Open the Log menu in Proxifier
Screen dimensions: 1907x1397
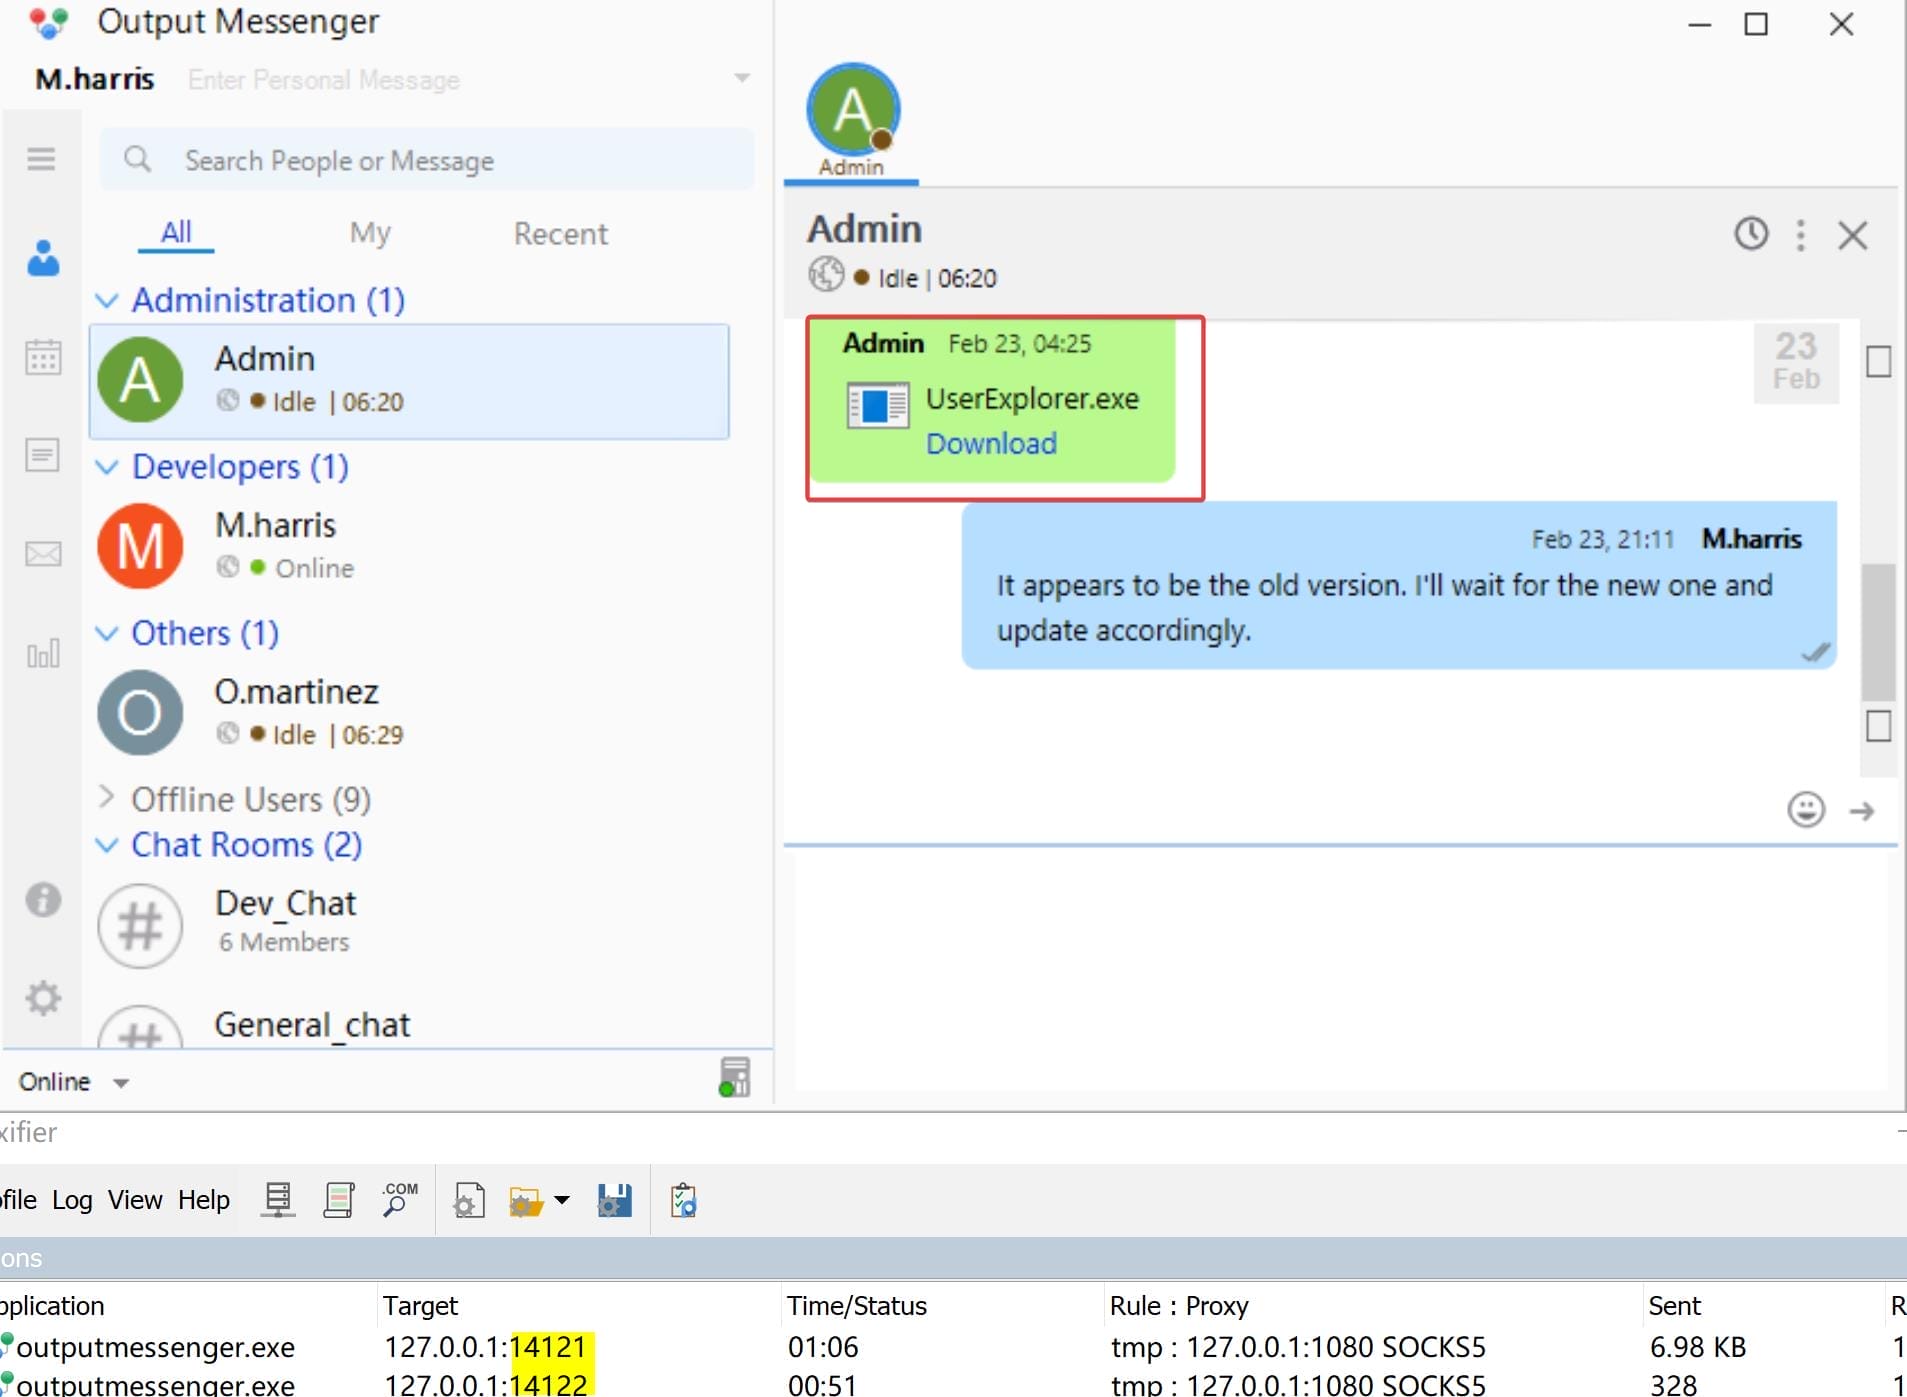point(72,1200)
